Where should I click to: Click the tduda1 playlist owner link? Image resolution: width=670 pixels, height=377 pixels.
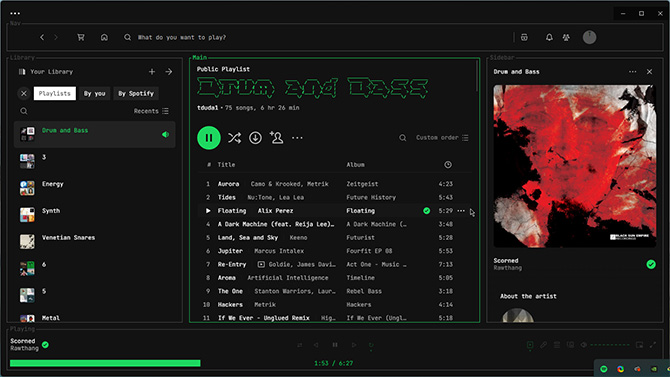[x=208, y=108]
